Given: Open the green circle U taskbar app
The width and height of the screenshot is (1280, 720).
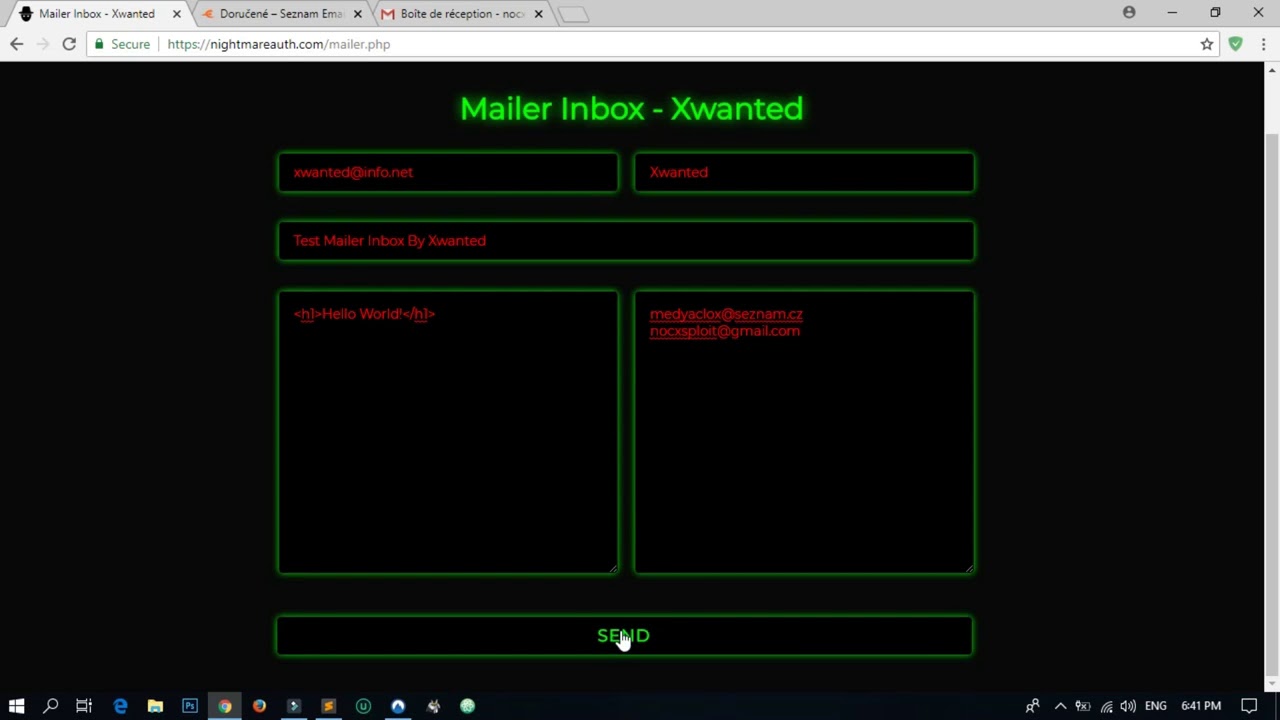Looking at the screenshot, I should point(363,706).
